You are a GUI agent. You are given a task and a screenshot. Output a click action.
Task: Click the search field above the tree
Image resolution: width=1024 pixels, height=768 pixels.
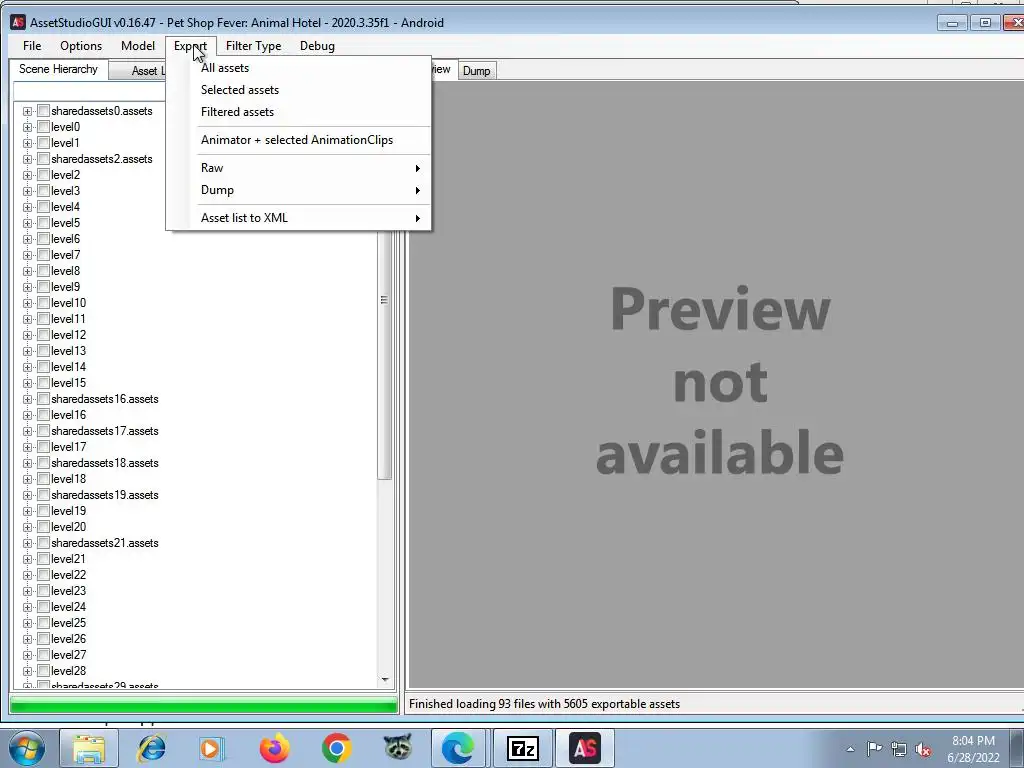click(x=89, y=91)
